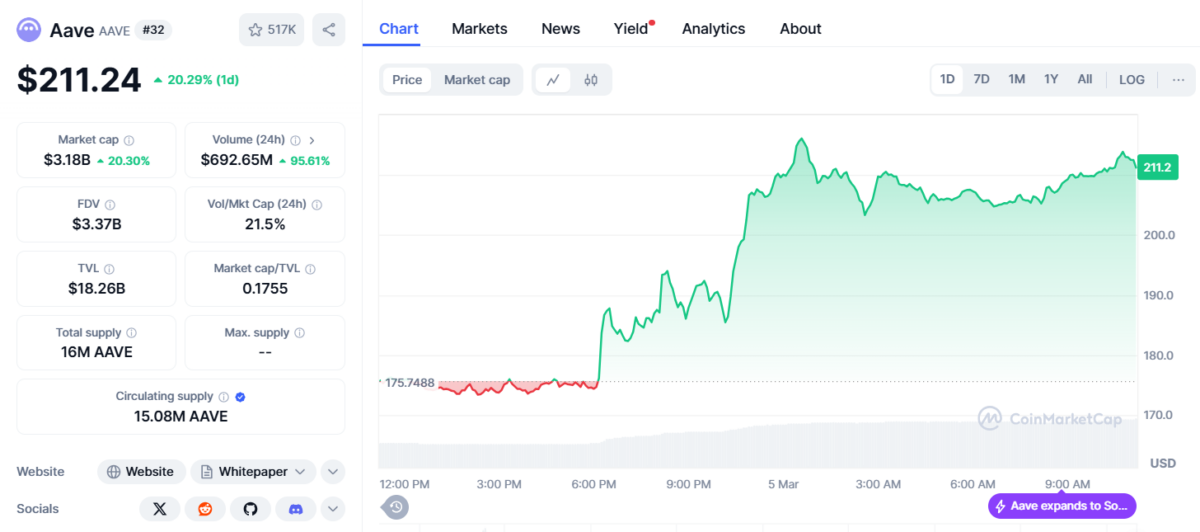1200x532 pixels.
Task: Click the 175.7488 opening price label
Action: (x=409, y=382)
